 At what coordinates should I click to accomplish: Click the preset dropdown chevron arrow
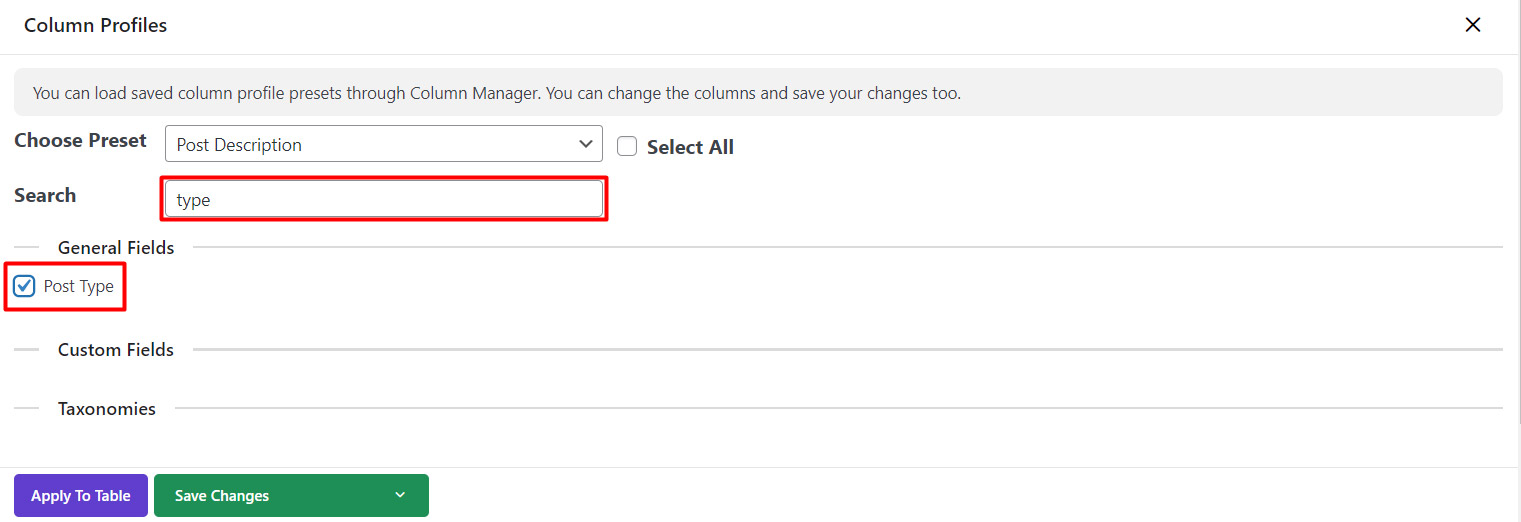pyautogui.click(x=586, y=144)
